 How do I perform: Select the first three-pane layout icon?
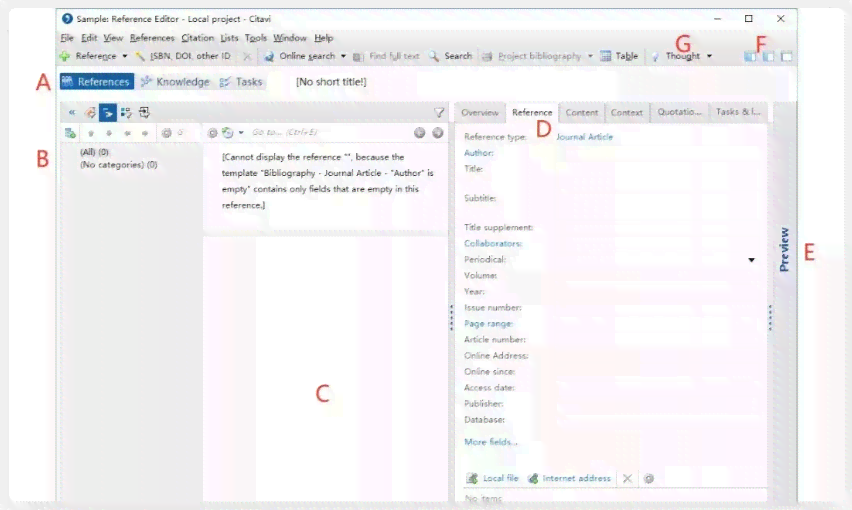pyautogui.click(x=750, y=56)
